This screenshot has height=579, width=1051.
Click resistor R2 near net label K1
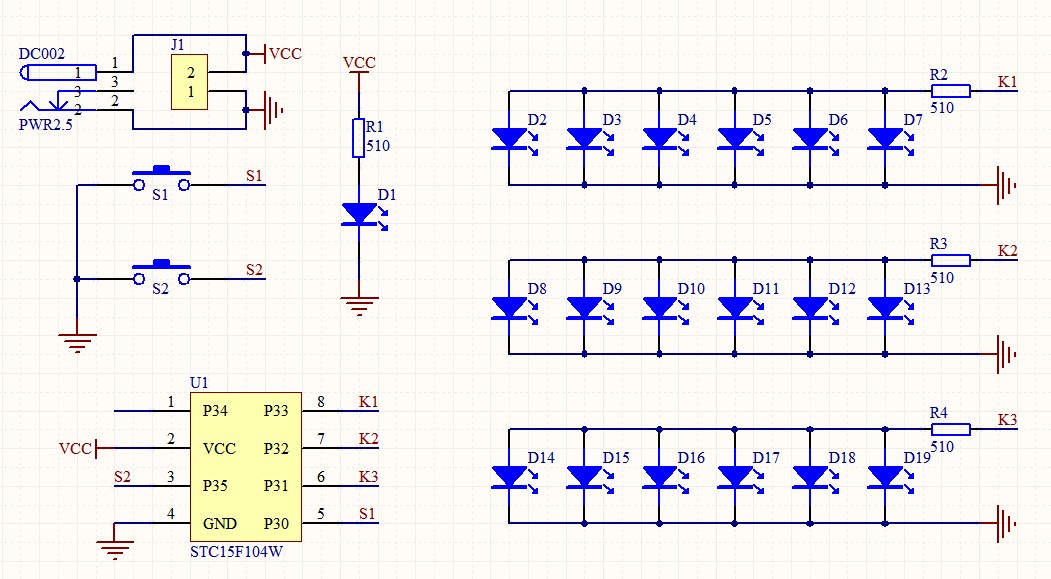pyautogui.click(x=952, y=90)
